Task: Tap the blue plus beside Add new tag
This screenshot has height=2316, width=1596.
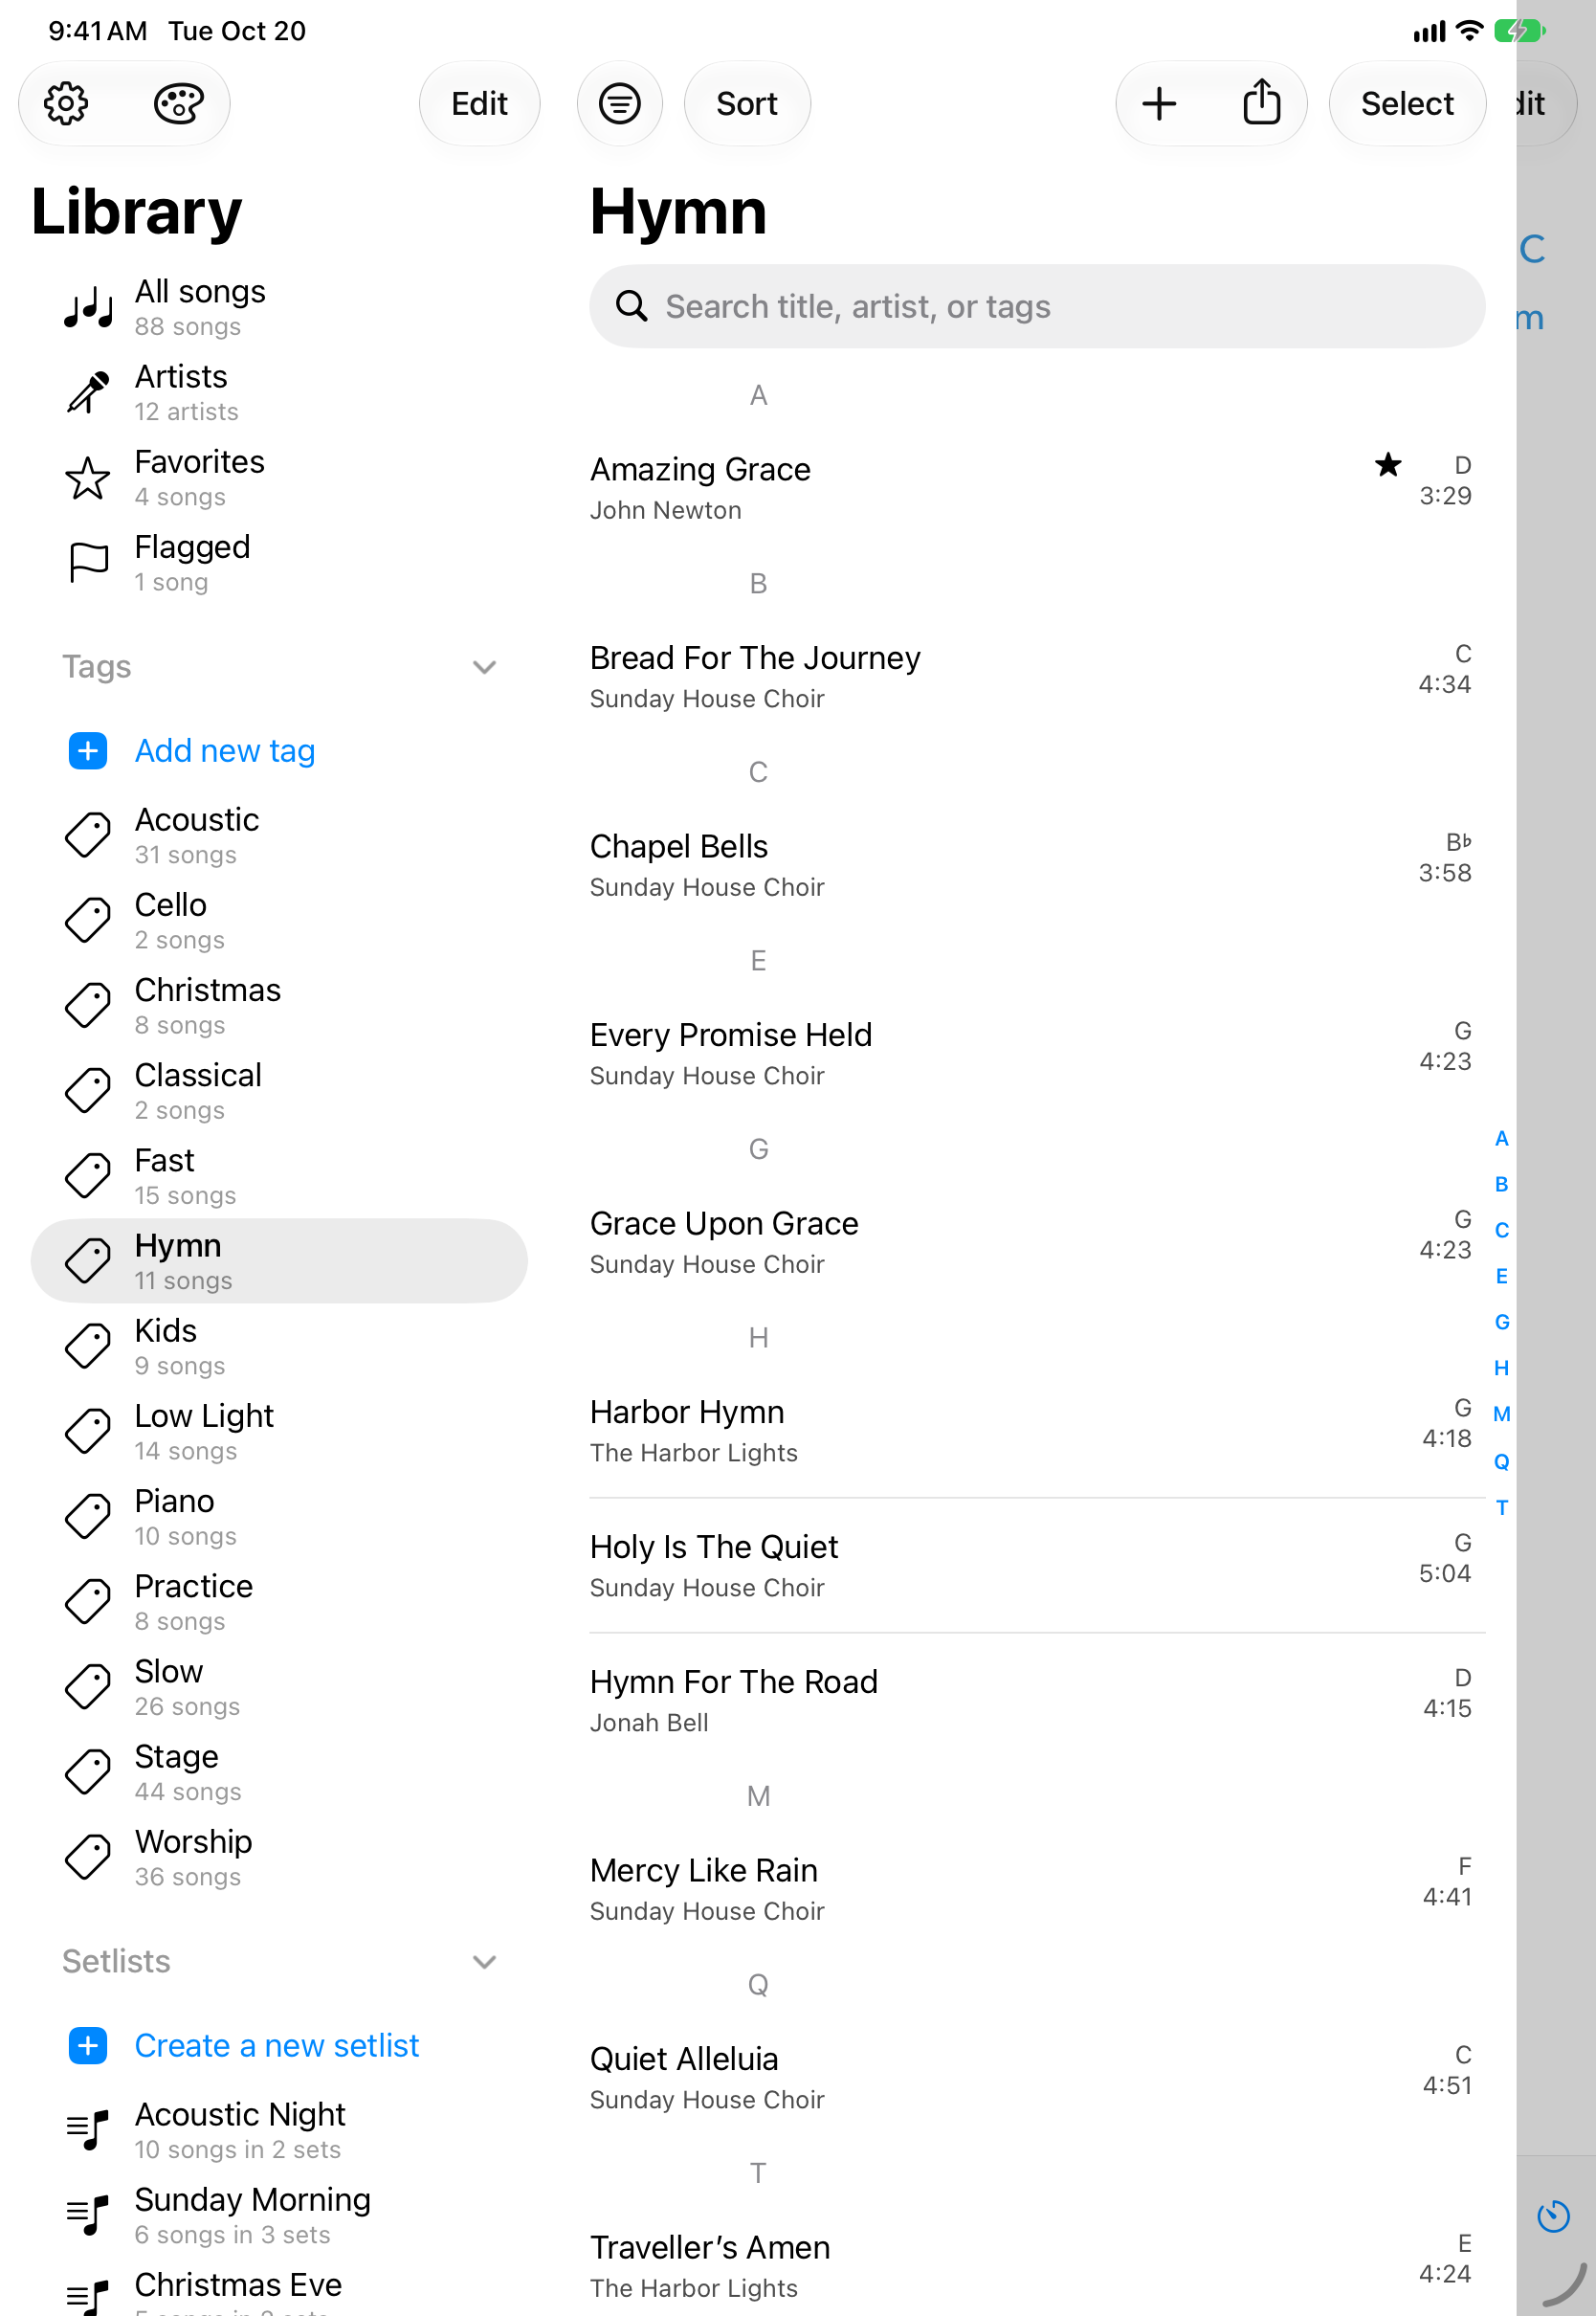Action: click(88, 750)
